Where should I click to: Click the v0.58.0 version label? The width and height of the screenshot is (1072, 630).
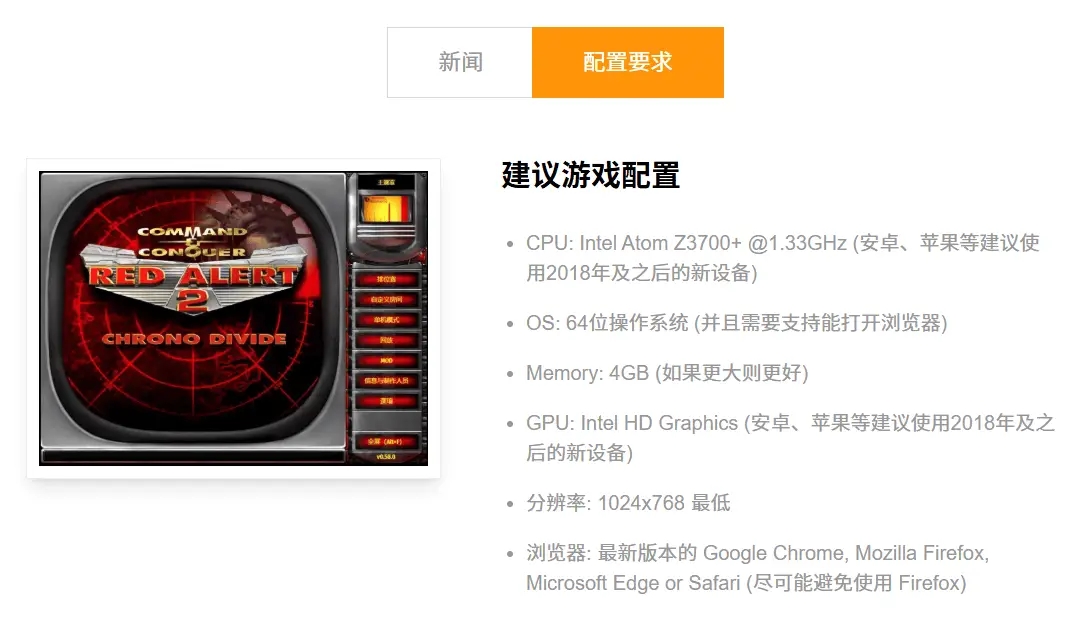click(386, 457)
